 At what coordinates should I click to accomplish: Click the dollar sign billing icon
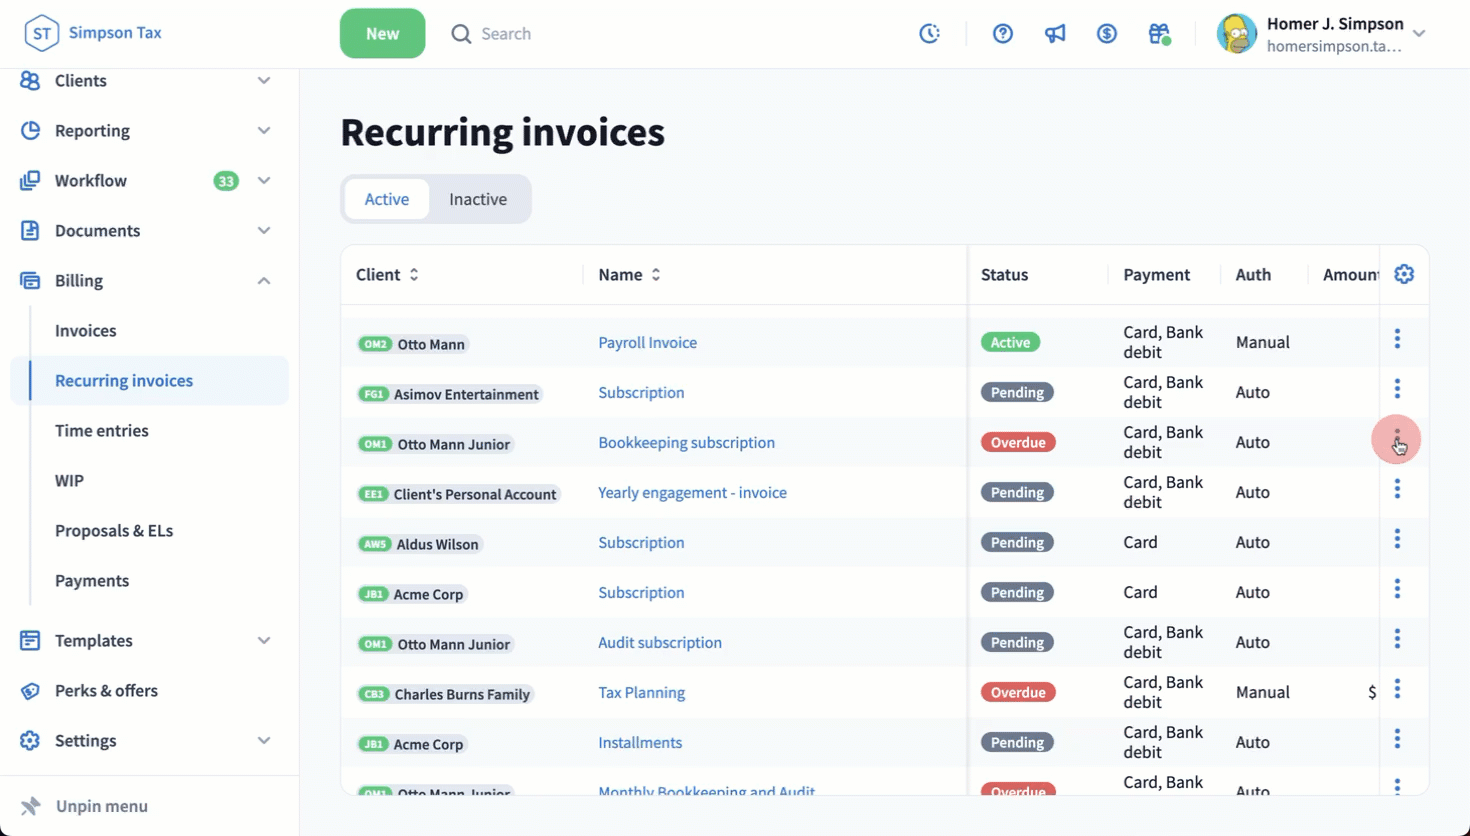tap(1106, 33)
